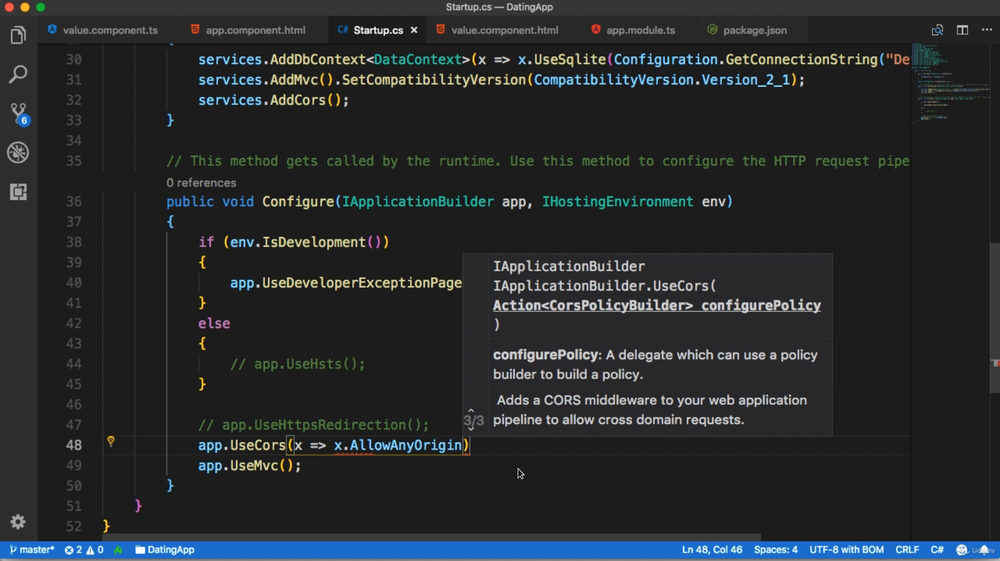Open Source Control with 6 pending changes
The image size is (1000, 561).
pyautogui.click(x=18, y=113)
